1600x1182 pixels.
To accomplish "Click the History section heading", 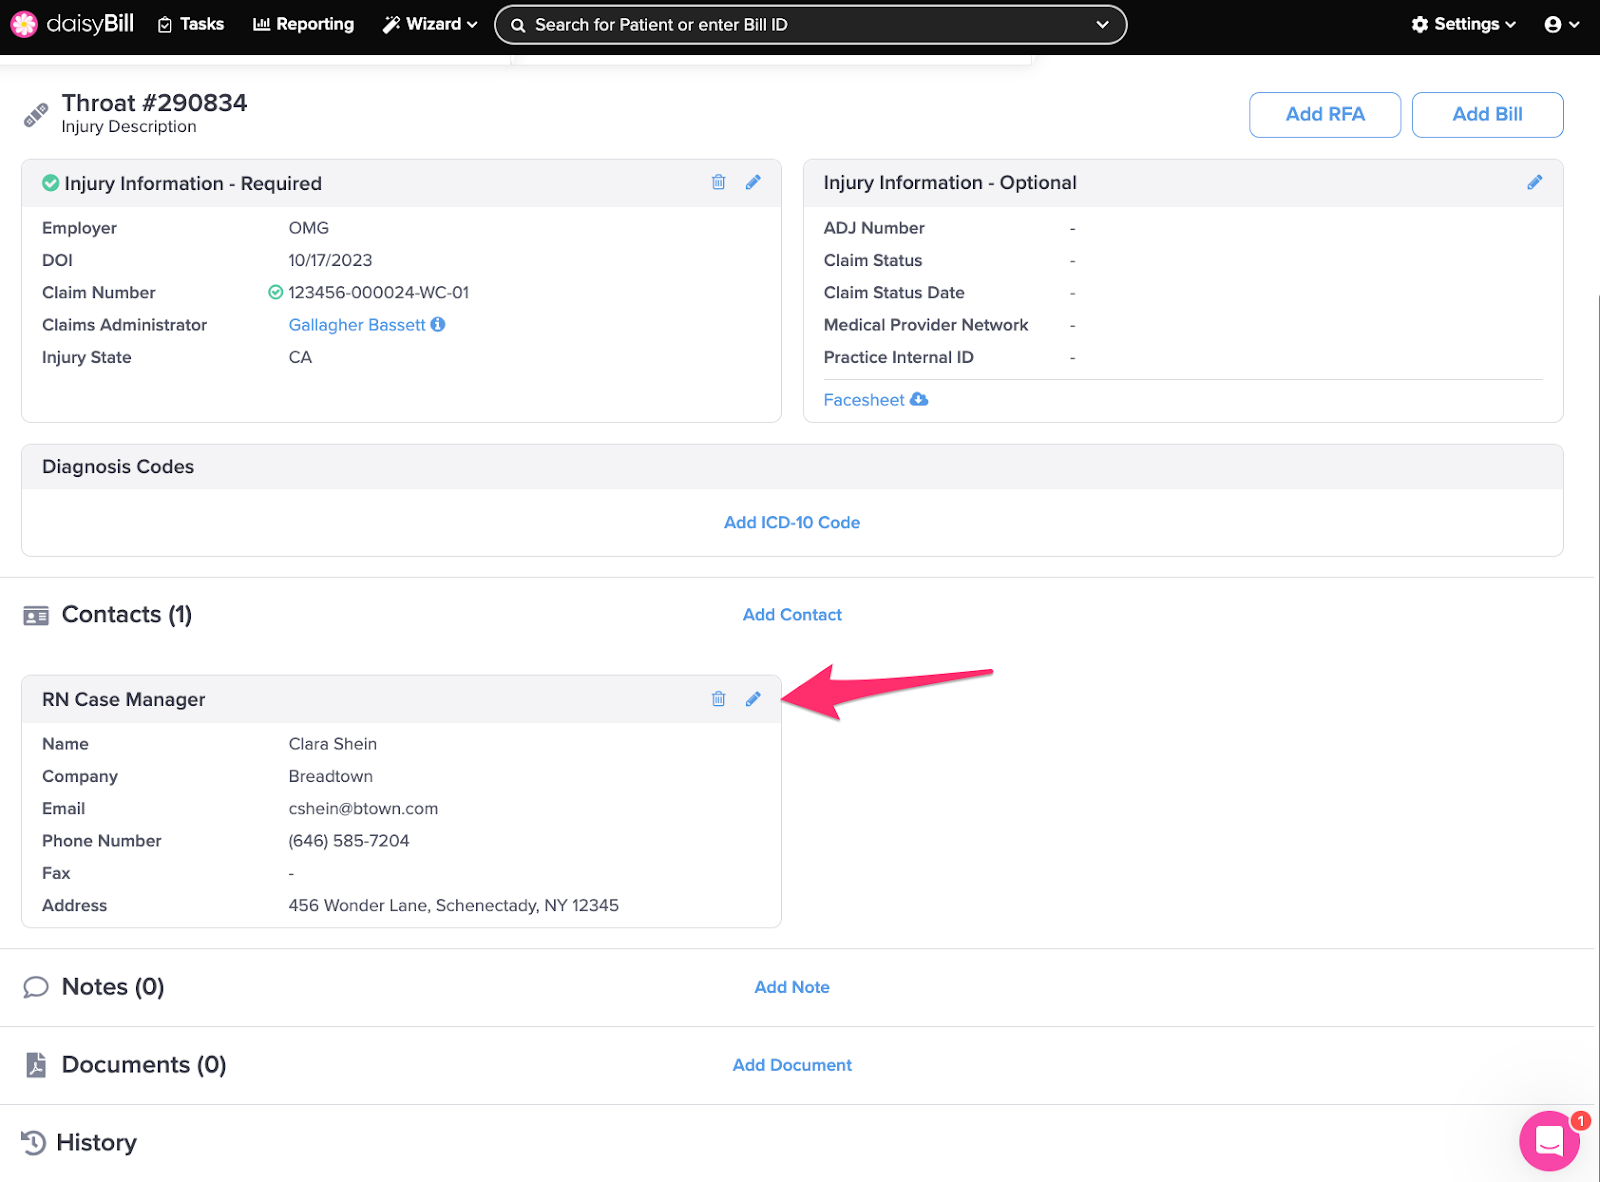I will coord(96,1142).
